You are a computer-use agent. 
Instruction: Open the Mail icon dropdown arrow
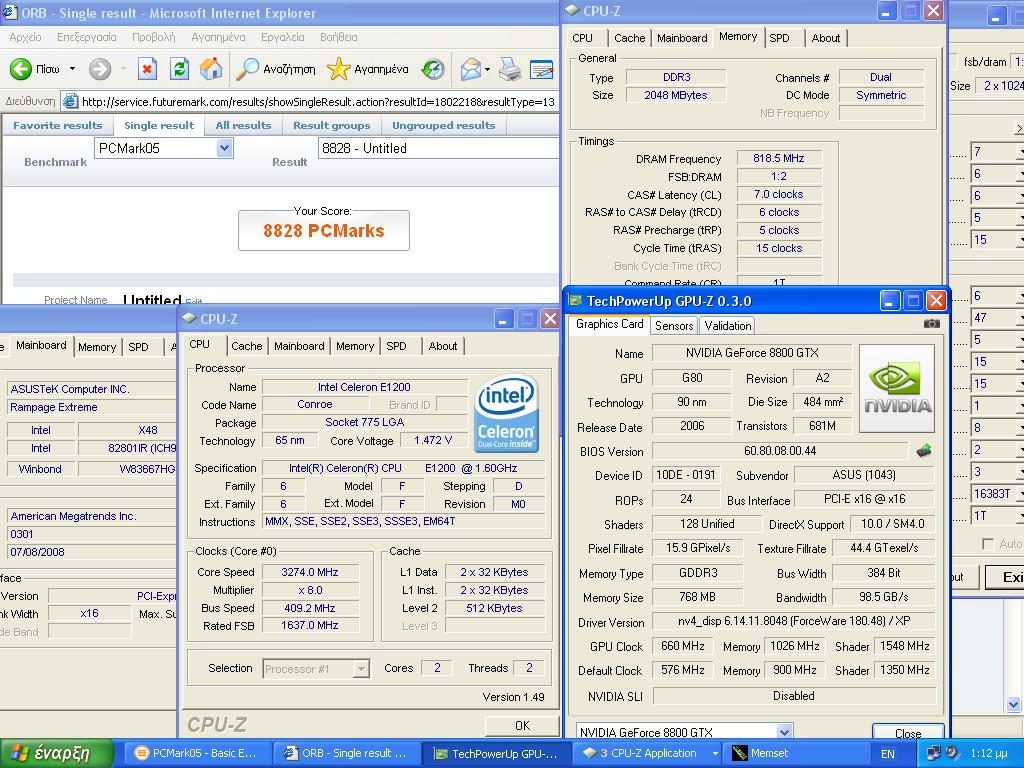pyautogui.click(x=487, y=69)
